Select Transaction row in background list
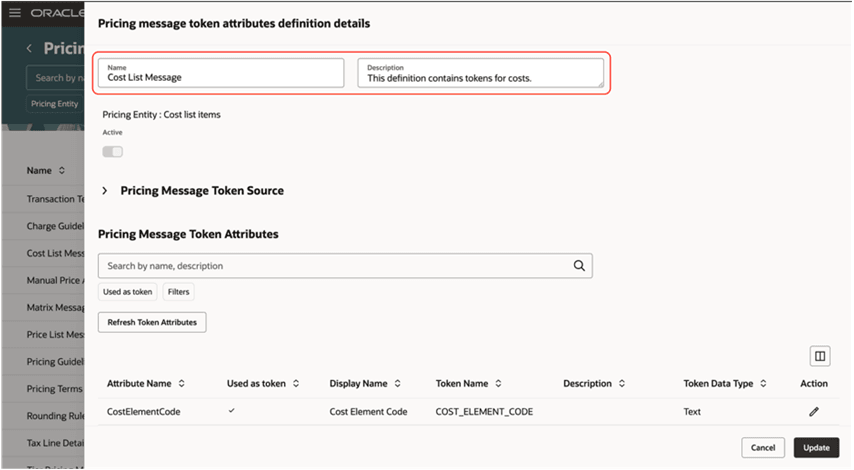Viewport: 854px width, 470px height. [x=44, y=199]
